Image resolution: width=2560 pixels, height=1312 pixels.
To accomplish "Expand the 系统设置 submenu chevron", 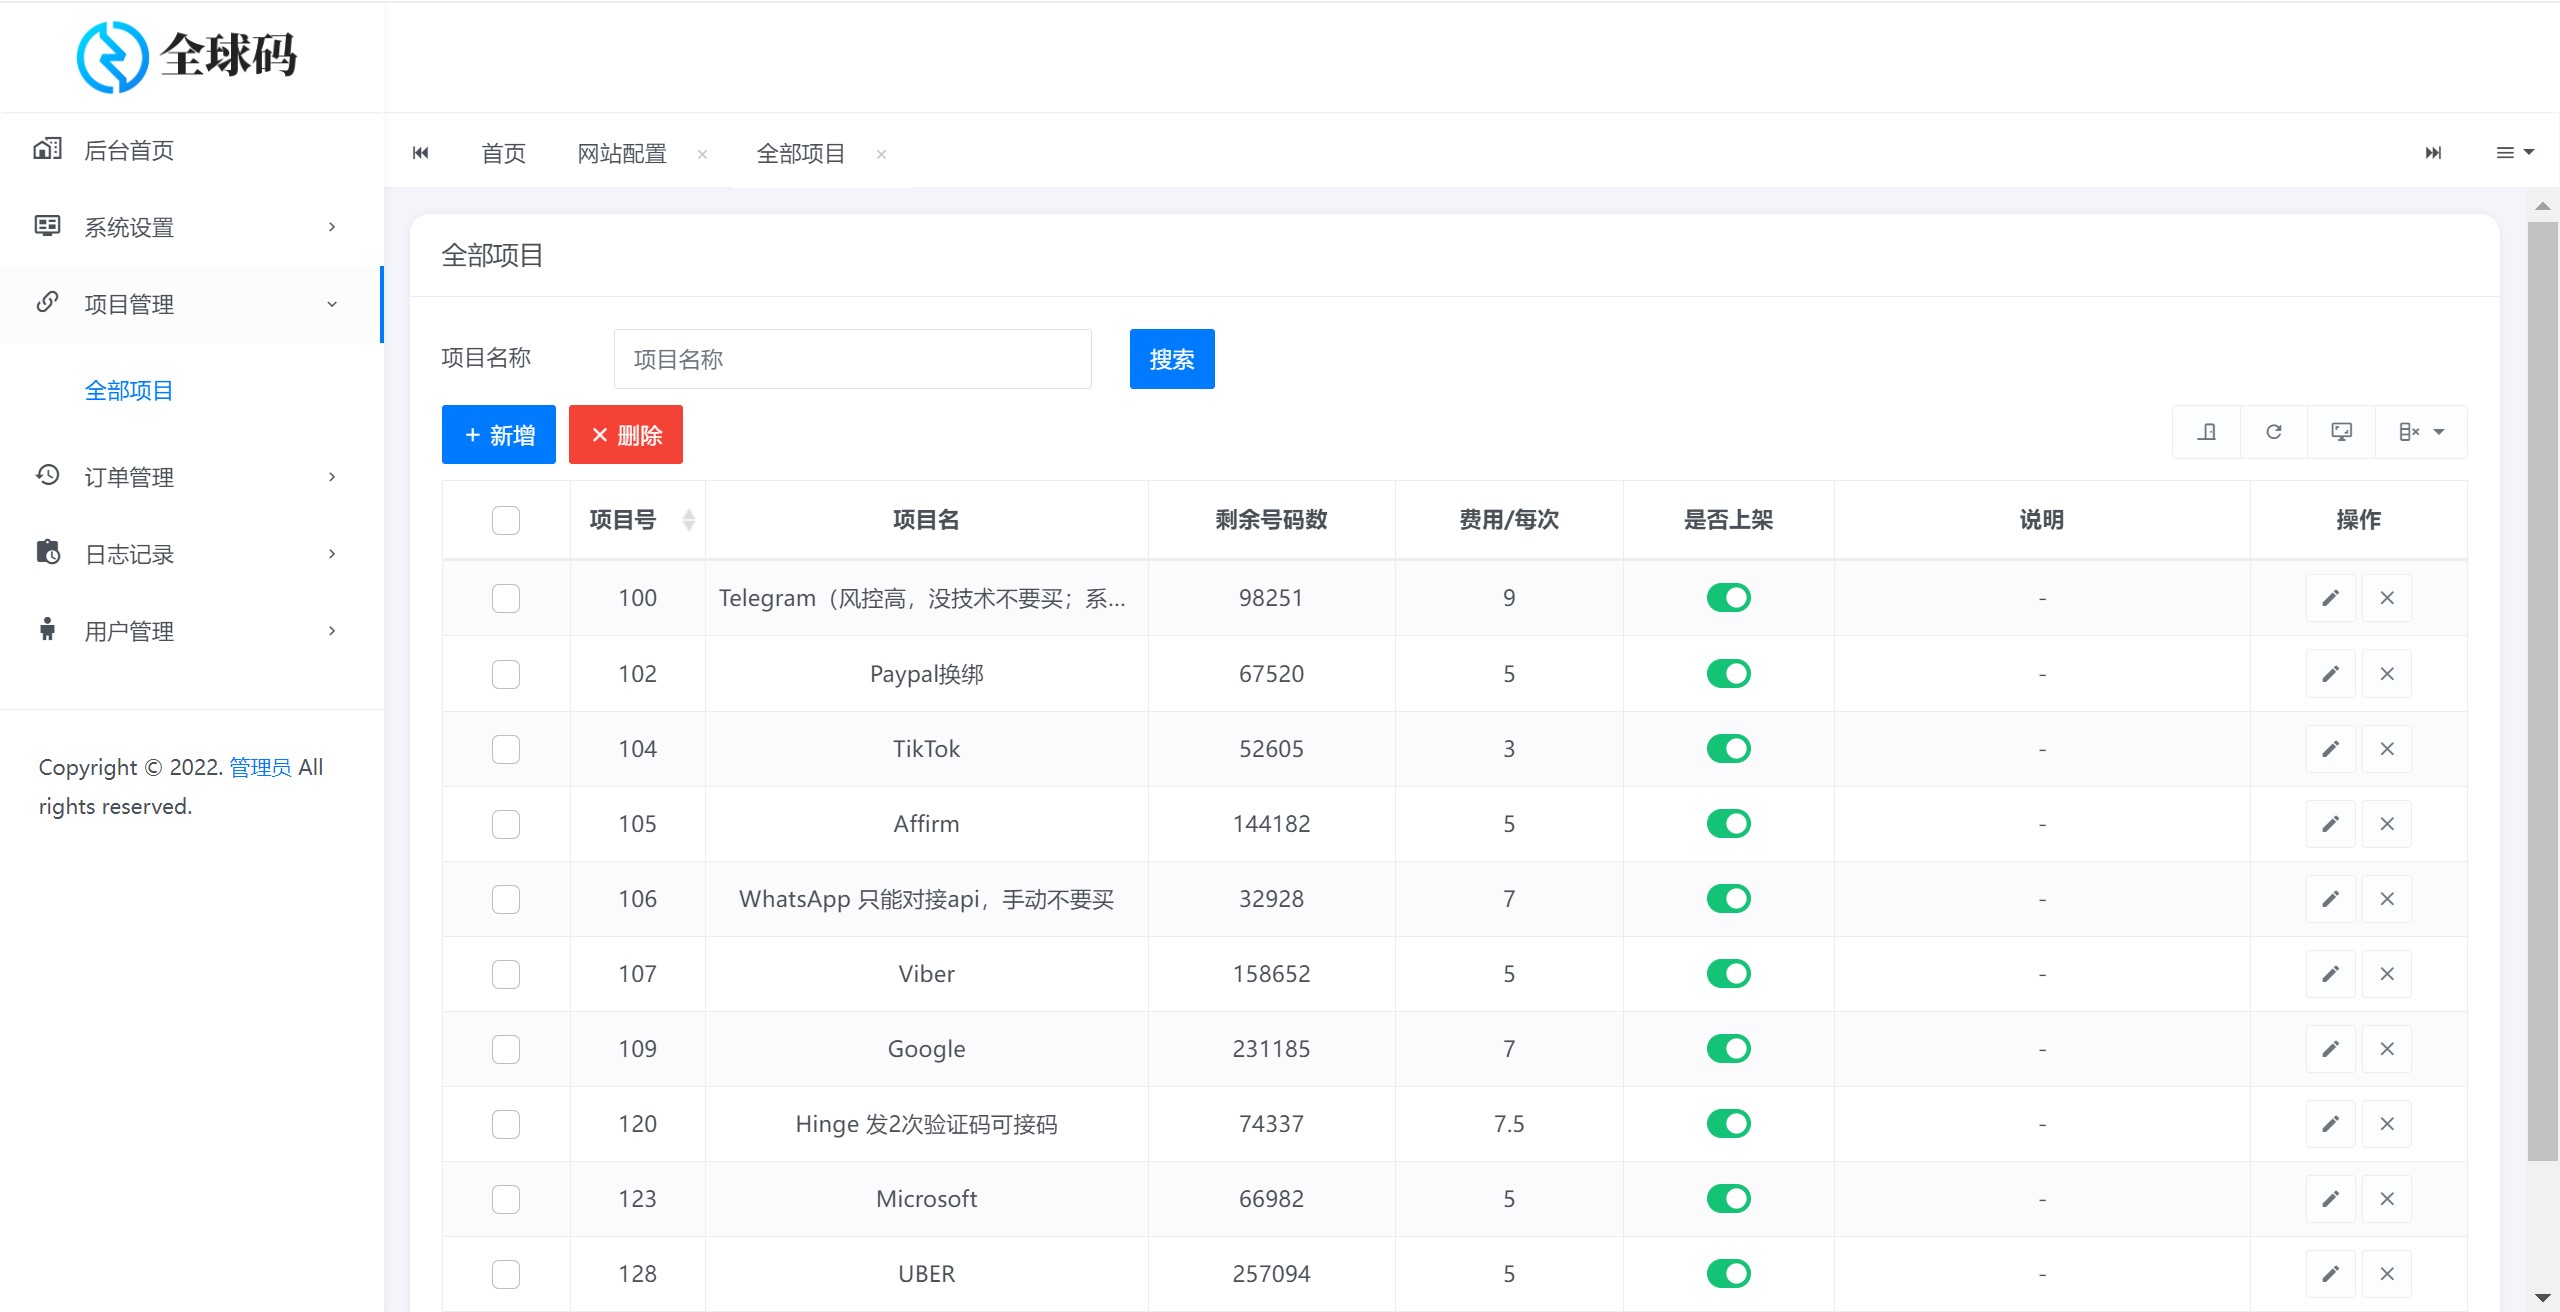I will click(x=332, y=227).
